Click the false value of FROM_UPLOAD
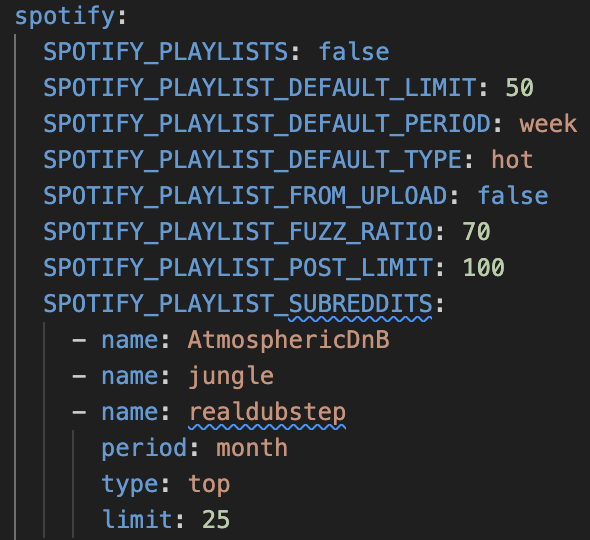This screenshot has width=590, height=540. 512,196
